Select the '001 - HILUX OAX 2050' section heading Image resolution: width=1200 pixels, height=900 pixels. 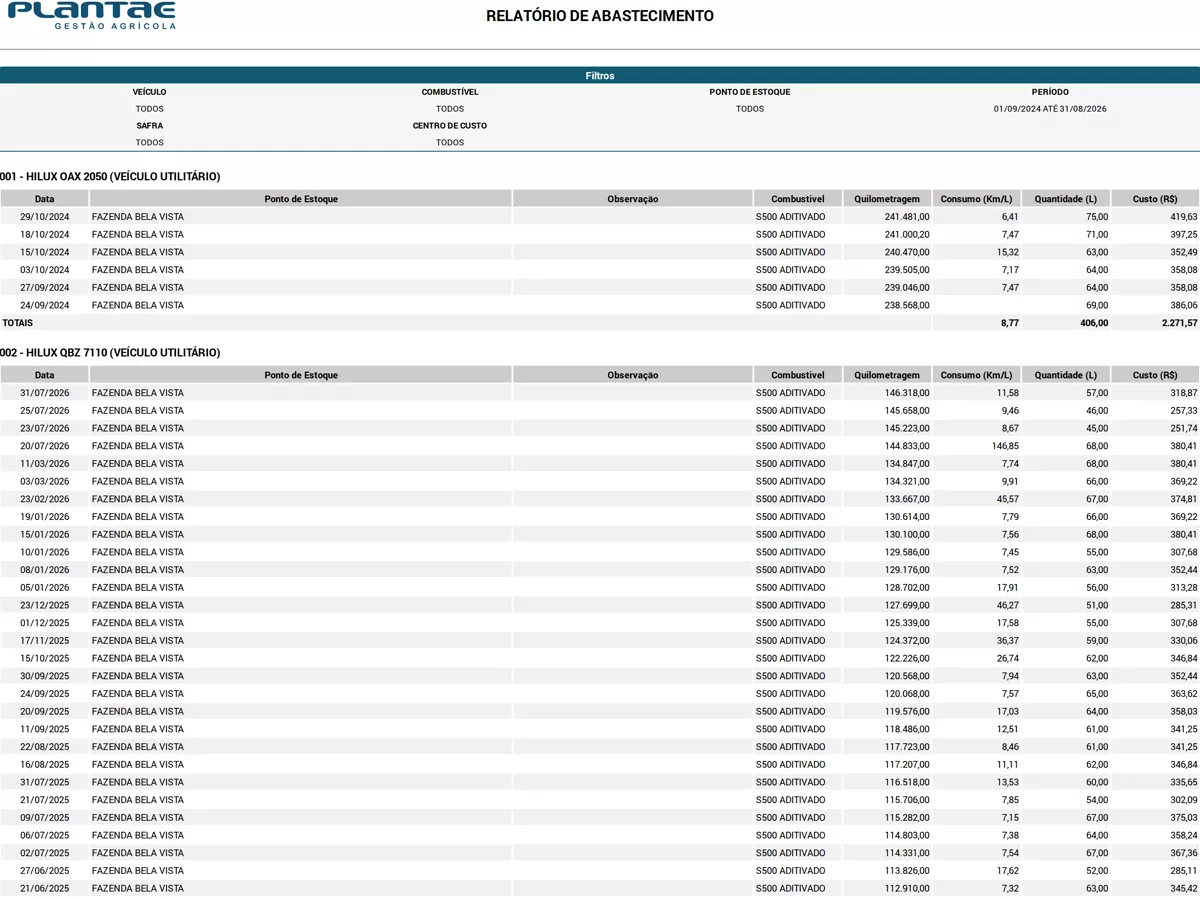coord(110,177)
